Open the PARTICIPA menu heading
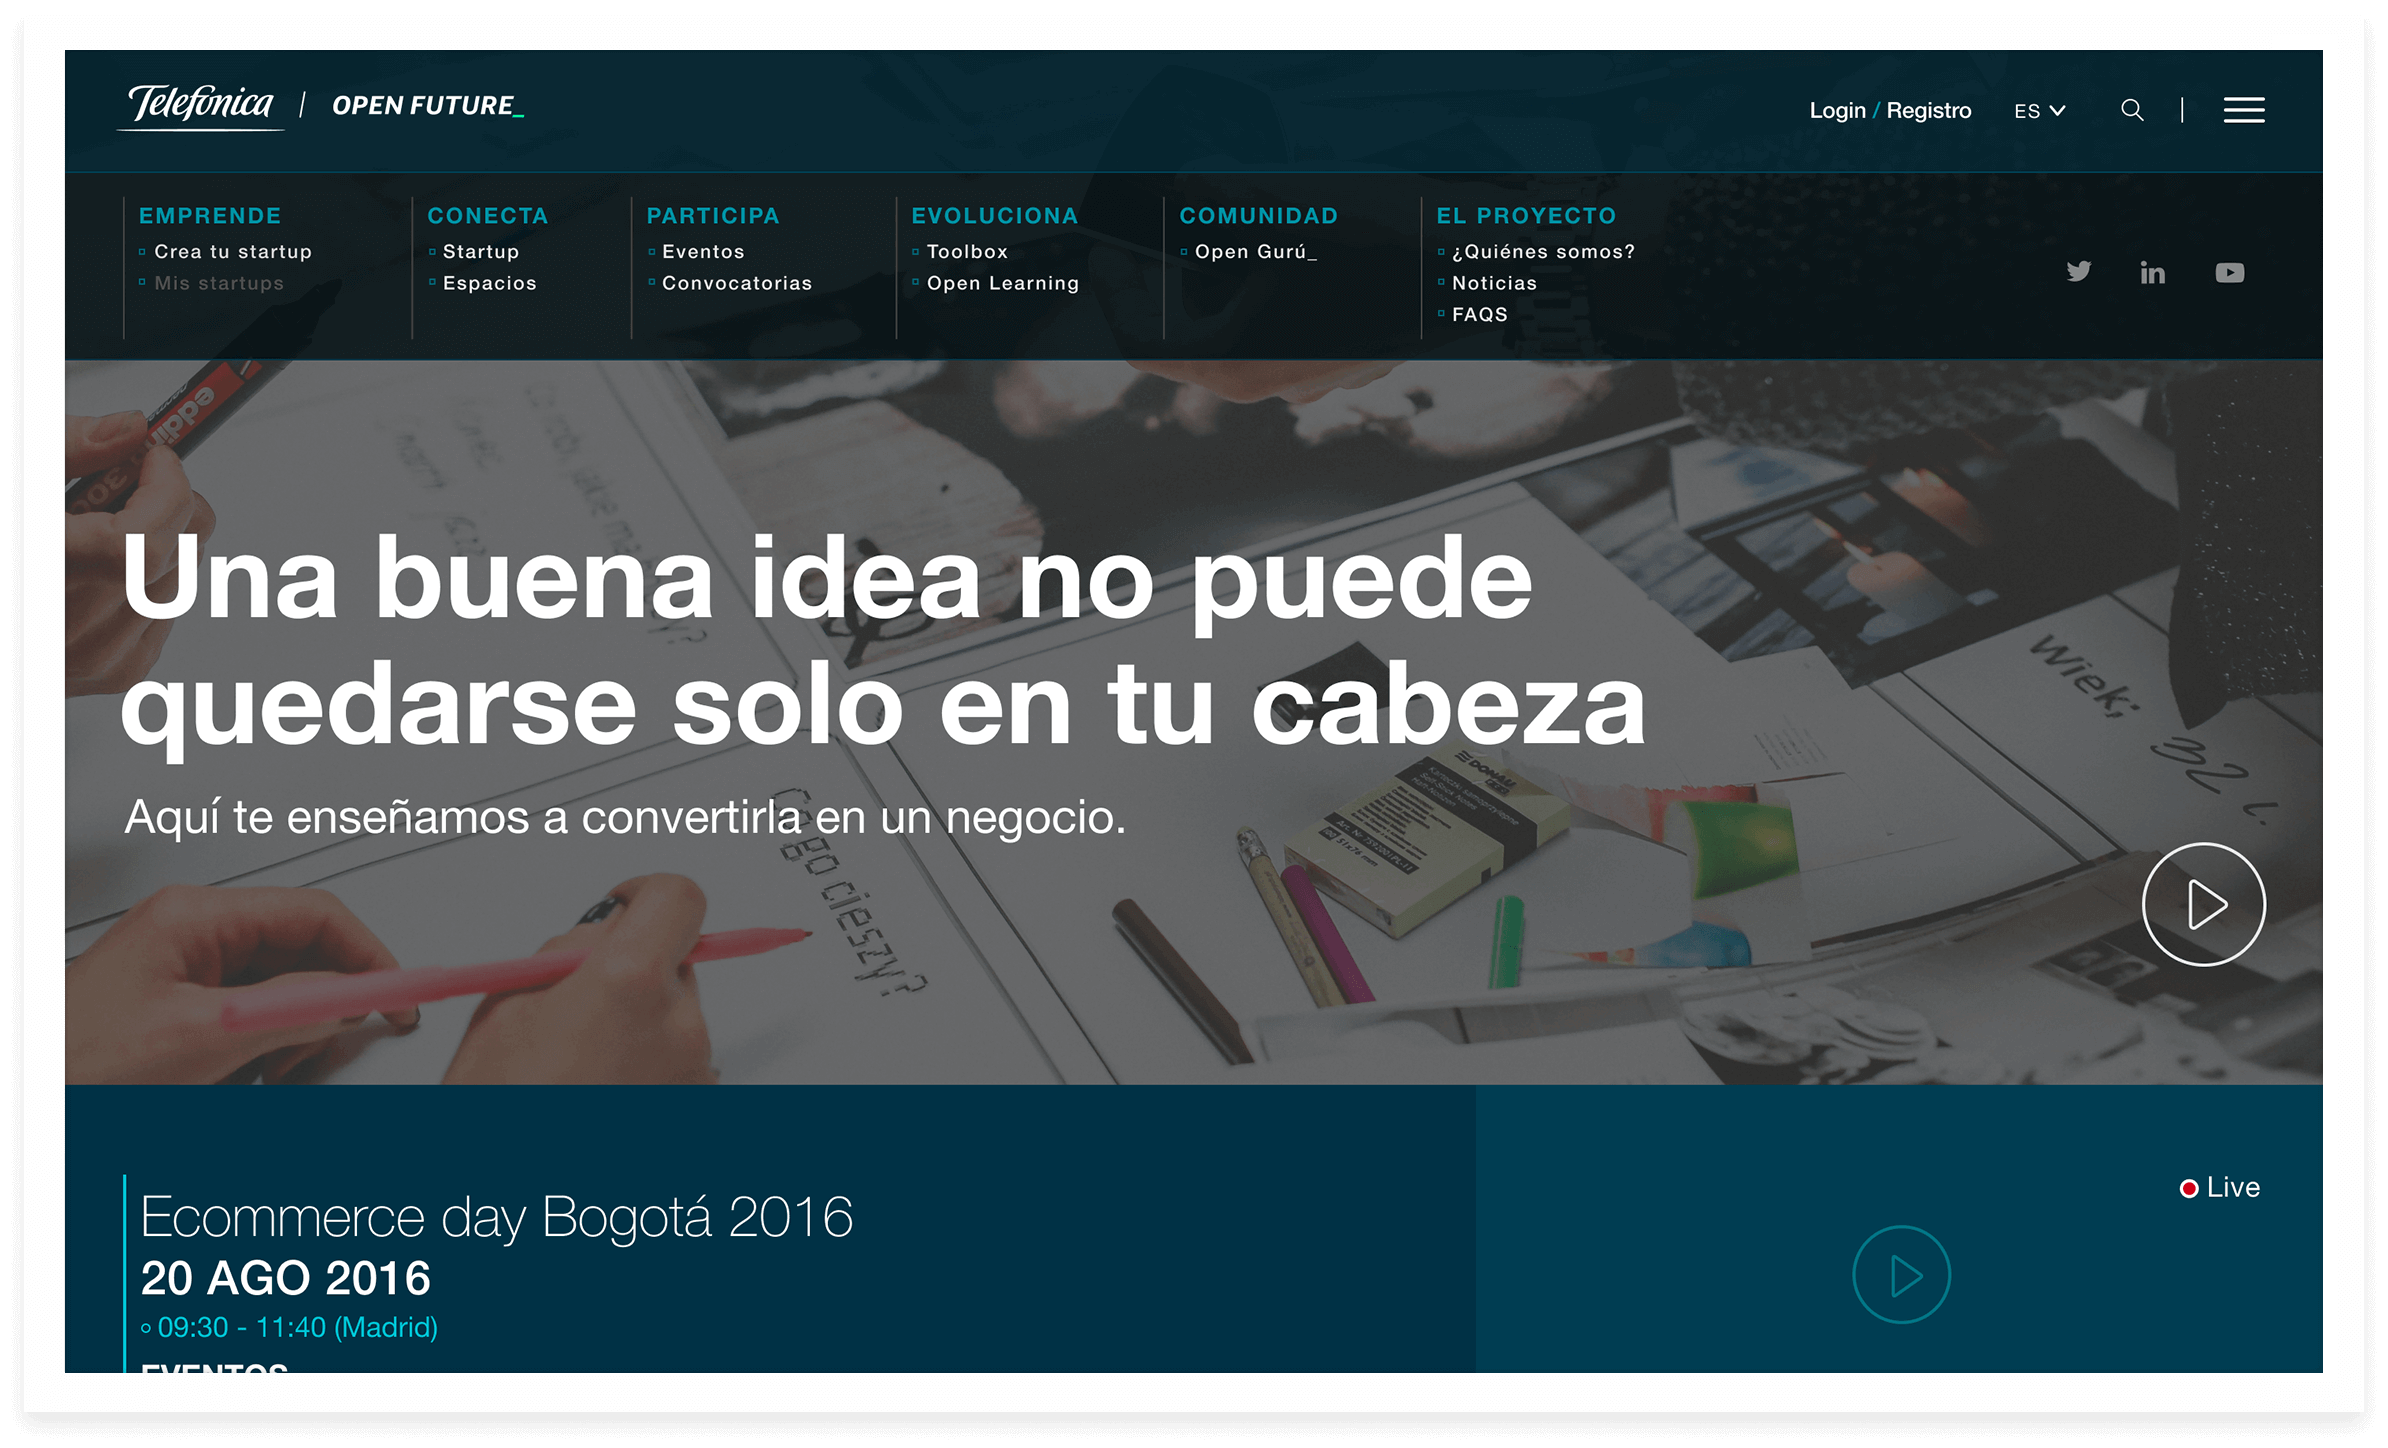 click(713, 216)
